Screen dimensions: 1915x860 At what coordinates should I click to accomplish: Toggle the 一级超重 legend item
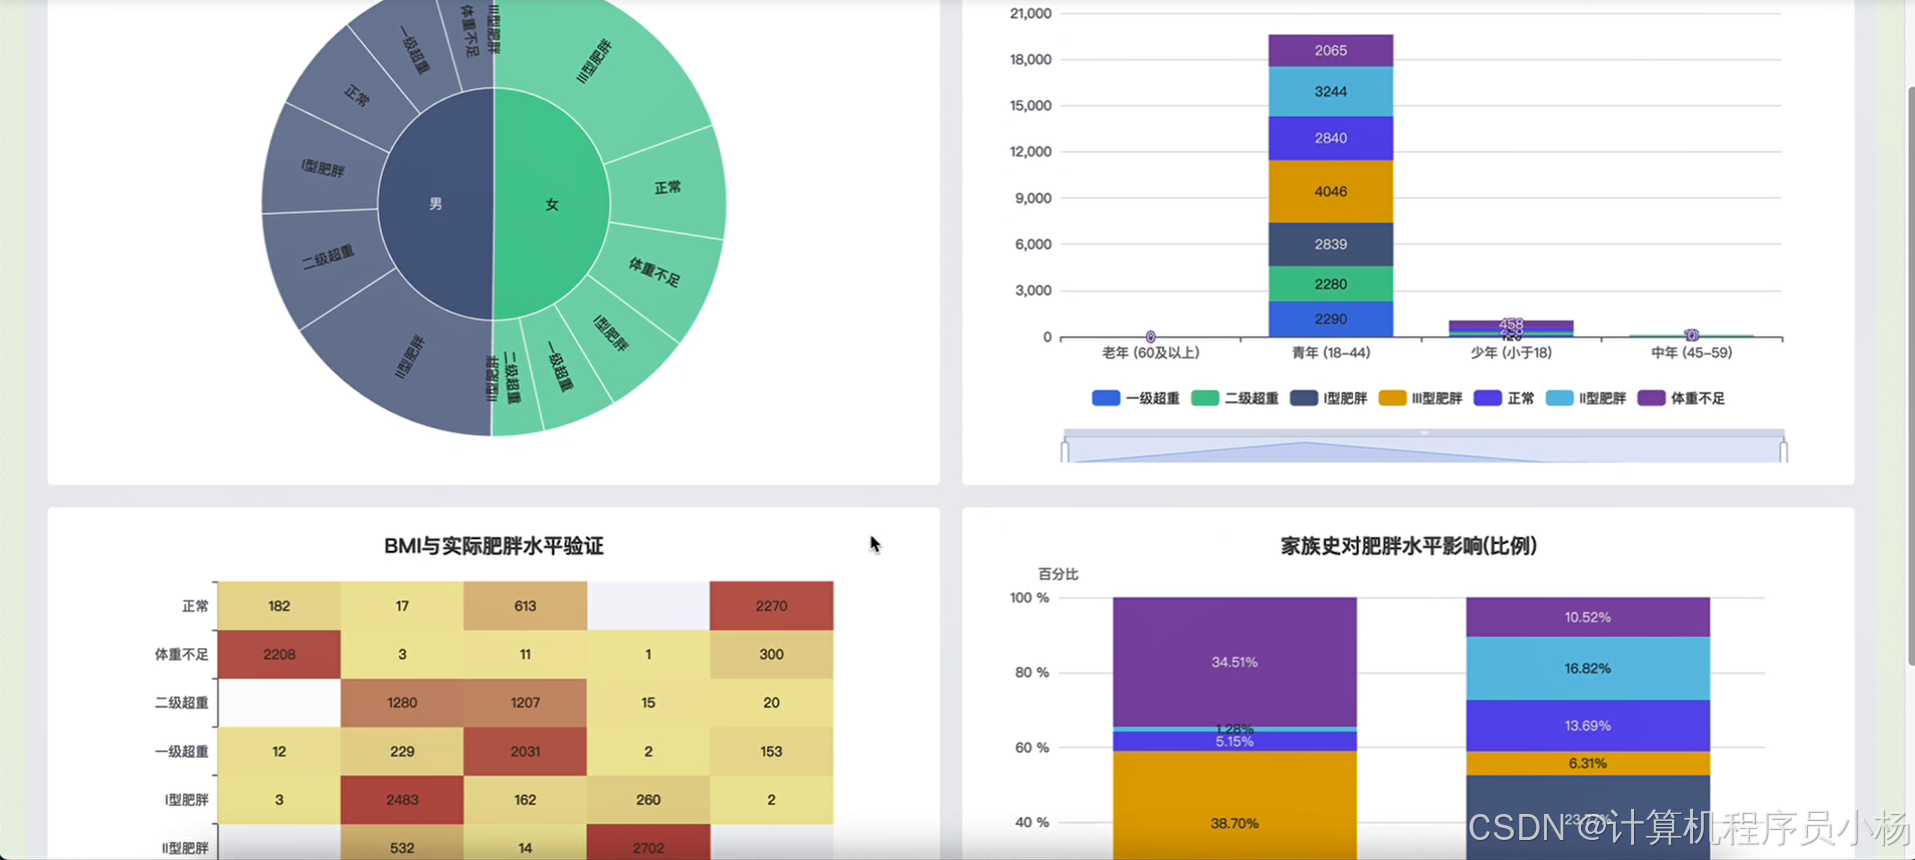pos(1135,398)
